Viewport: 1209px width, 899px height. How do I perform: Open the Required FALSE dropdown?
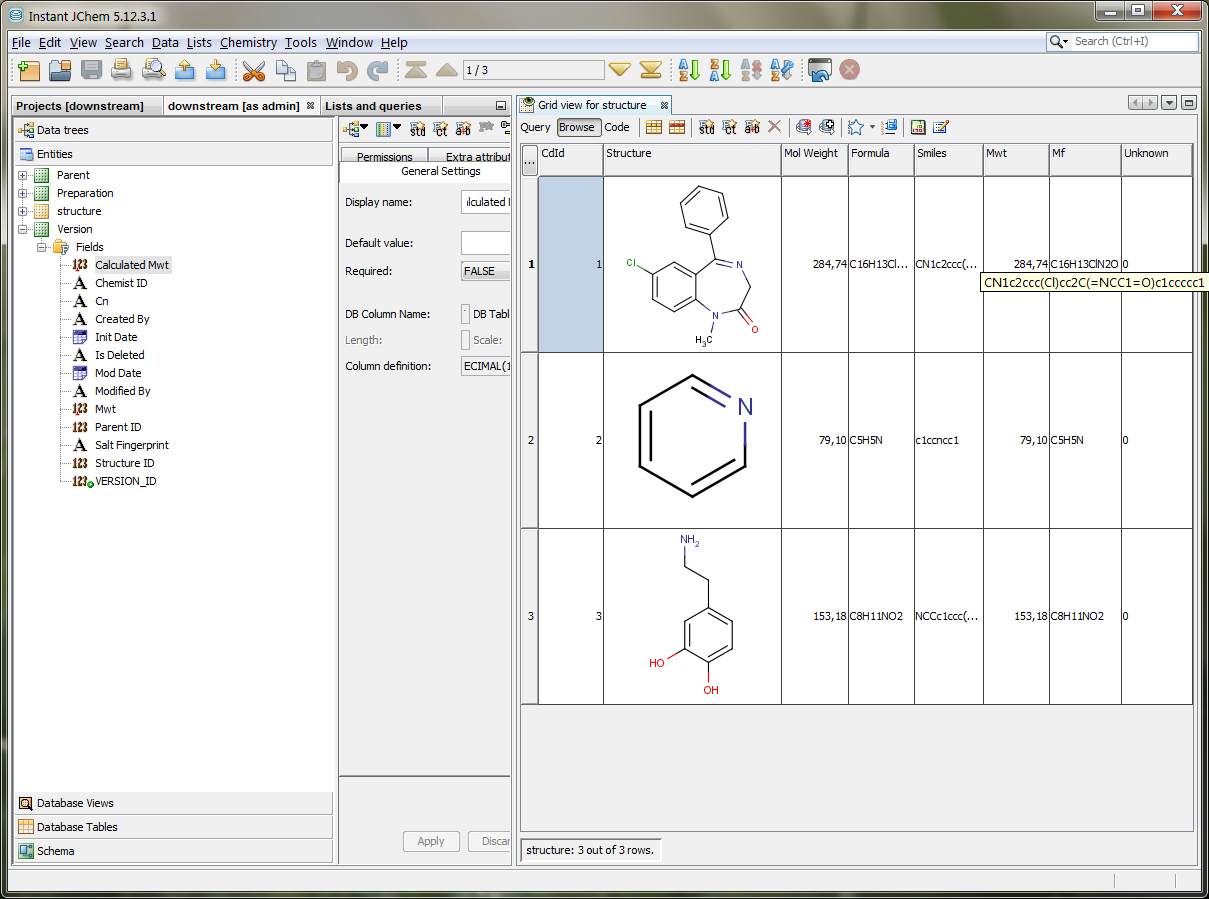click(485, 271)
